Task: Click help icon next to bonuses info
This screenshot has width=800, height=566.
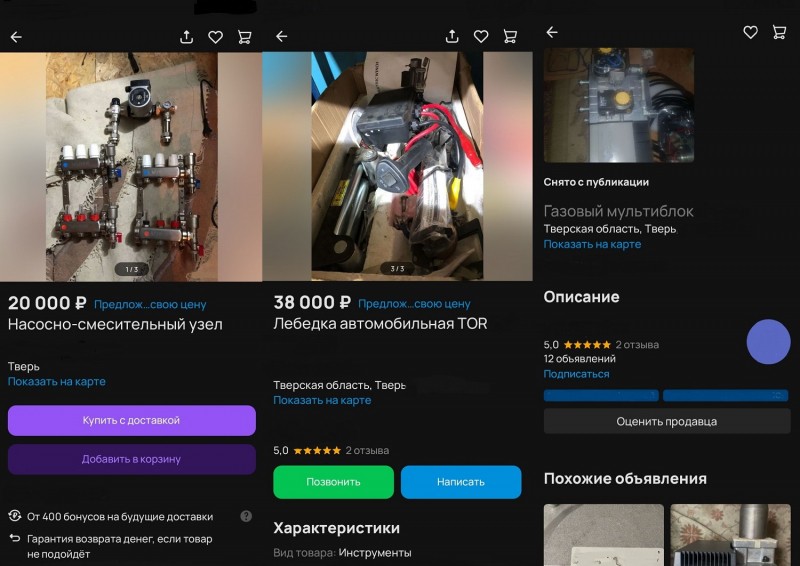Action: [246, 516]
